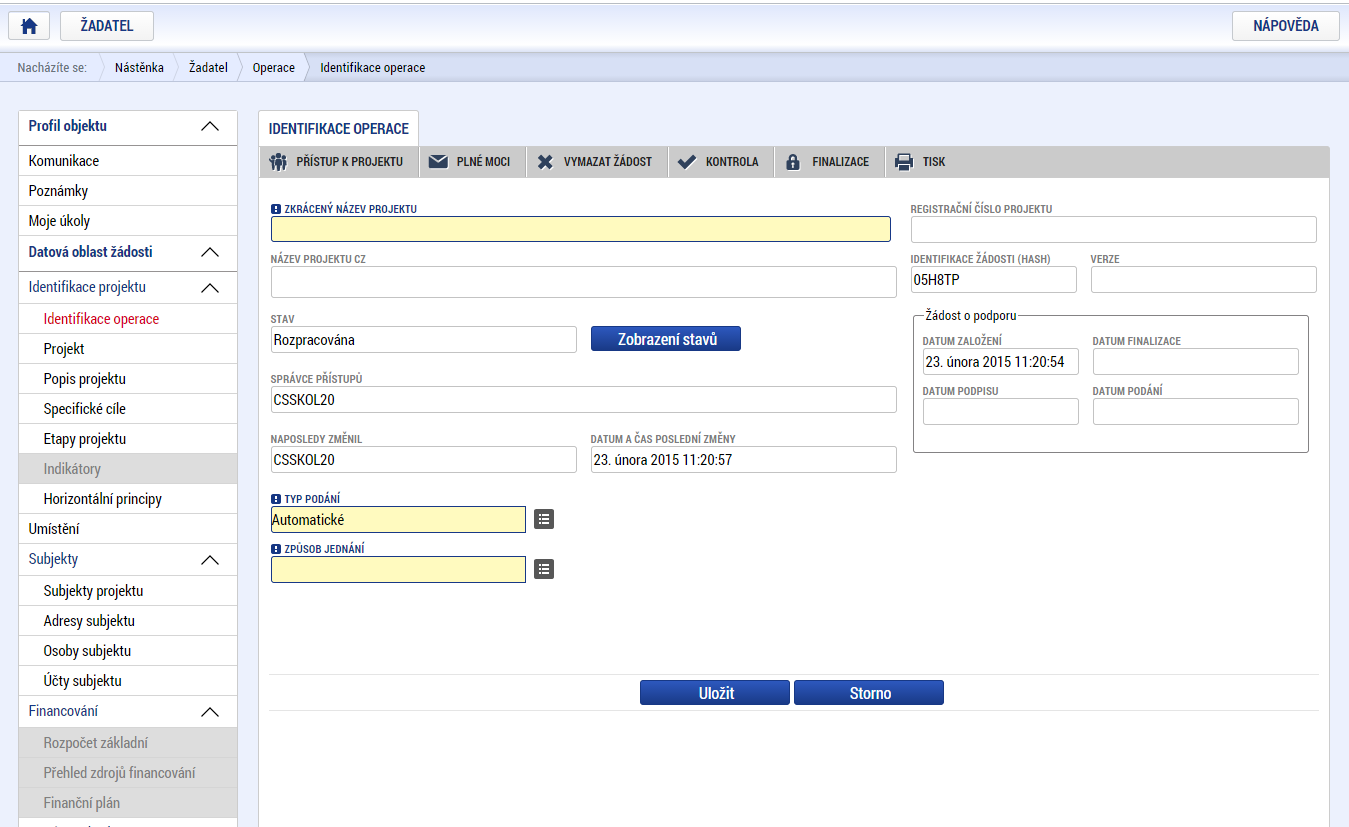The height and width of the screenshot is (827, 1349).
Task: Open list picker for Způsob jednání
Action: tap(543, 569)
